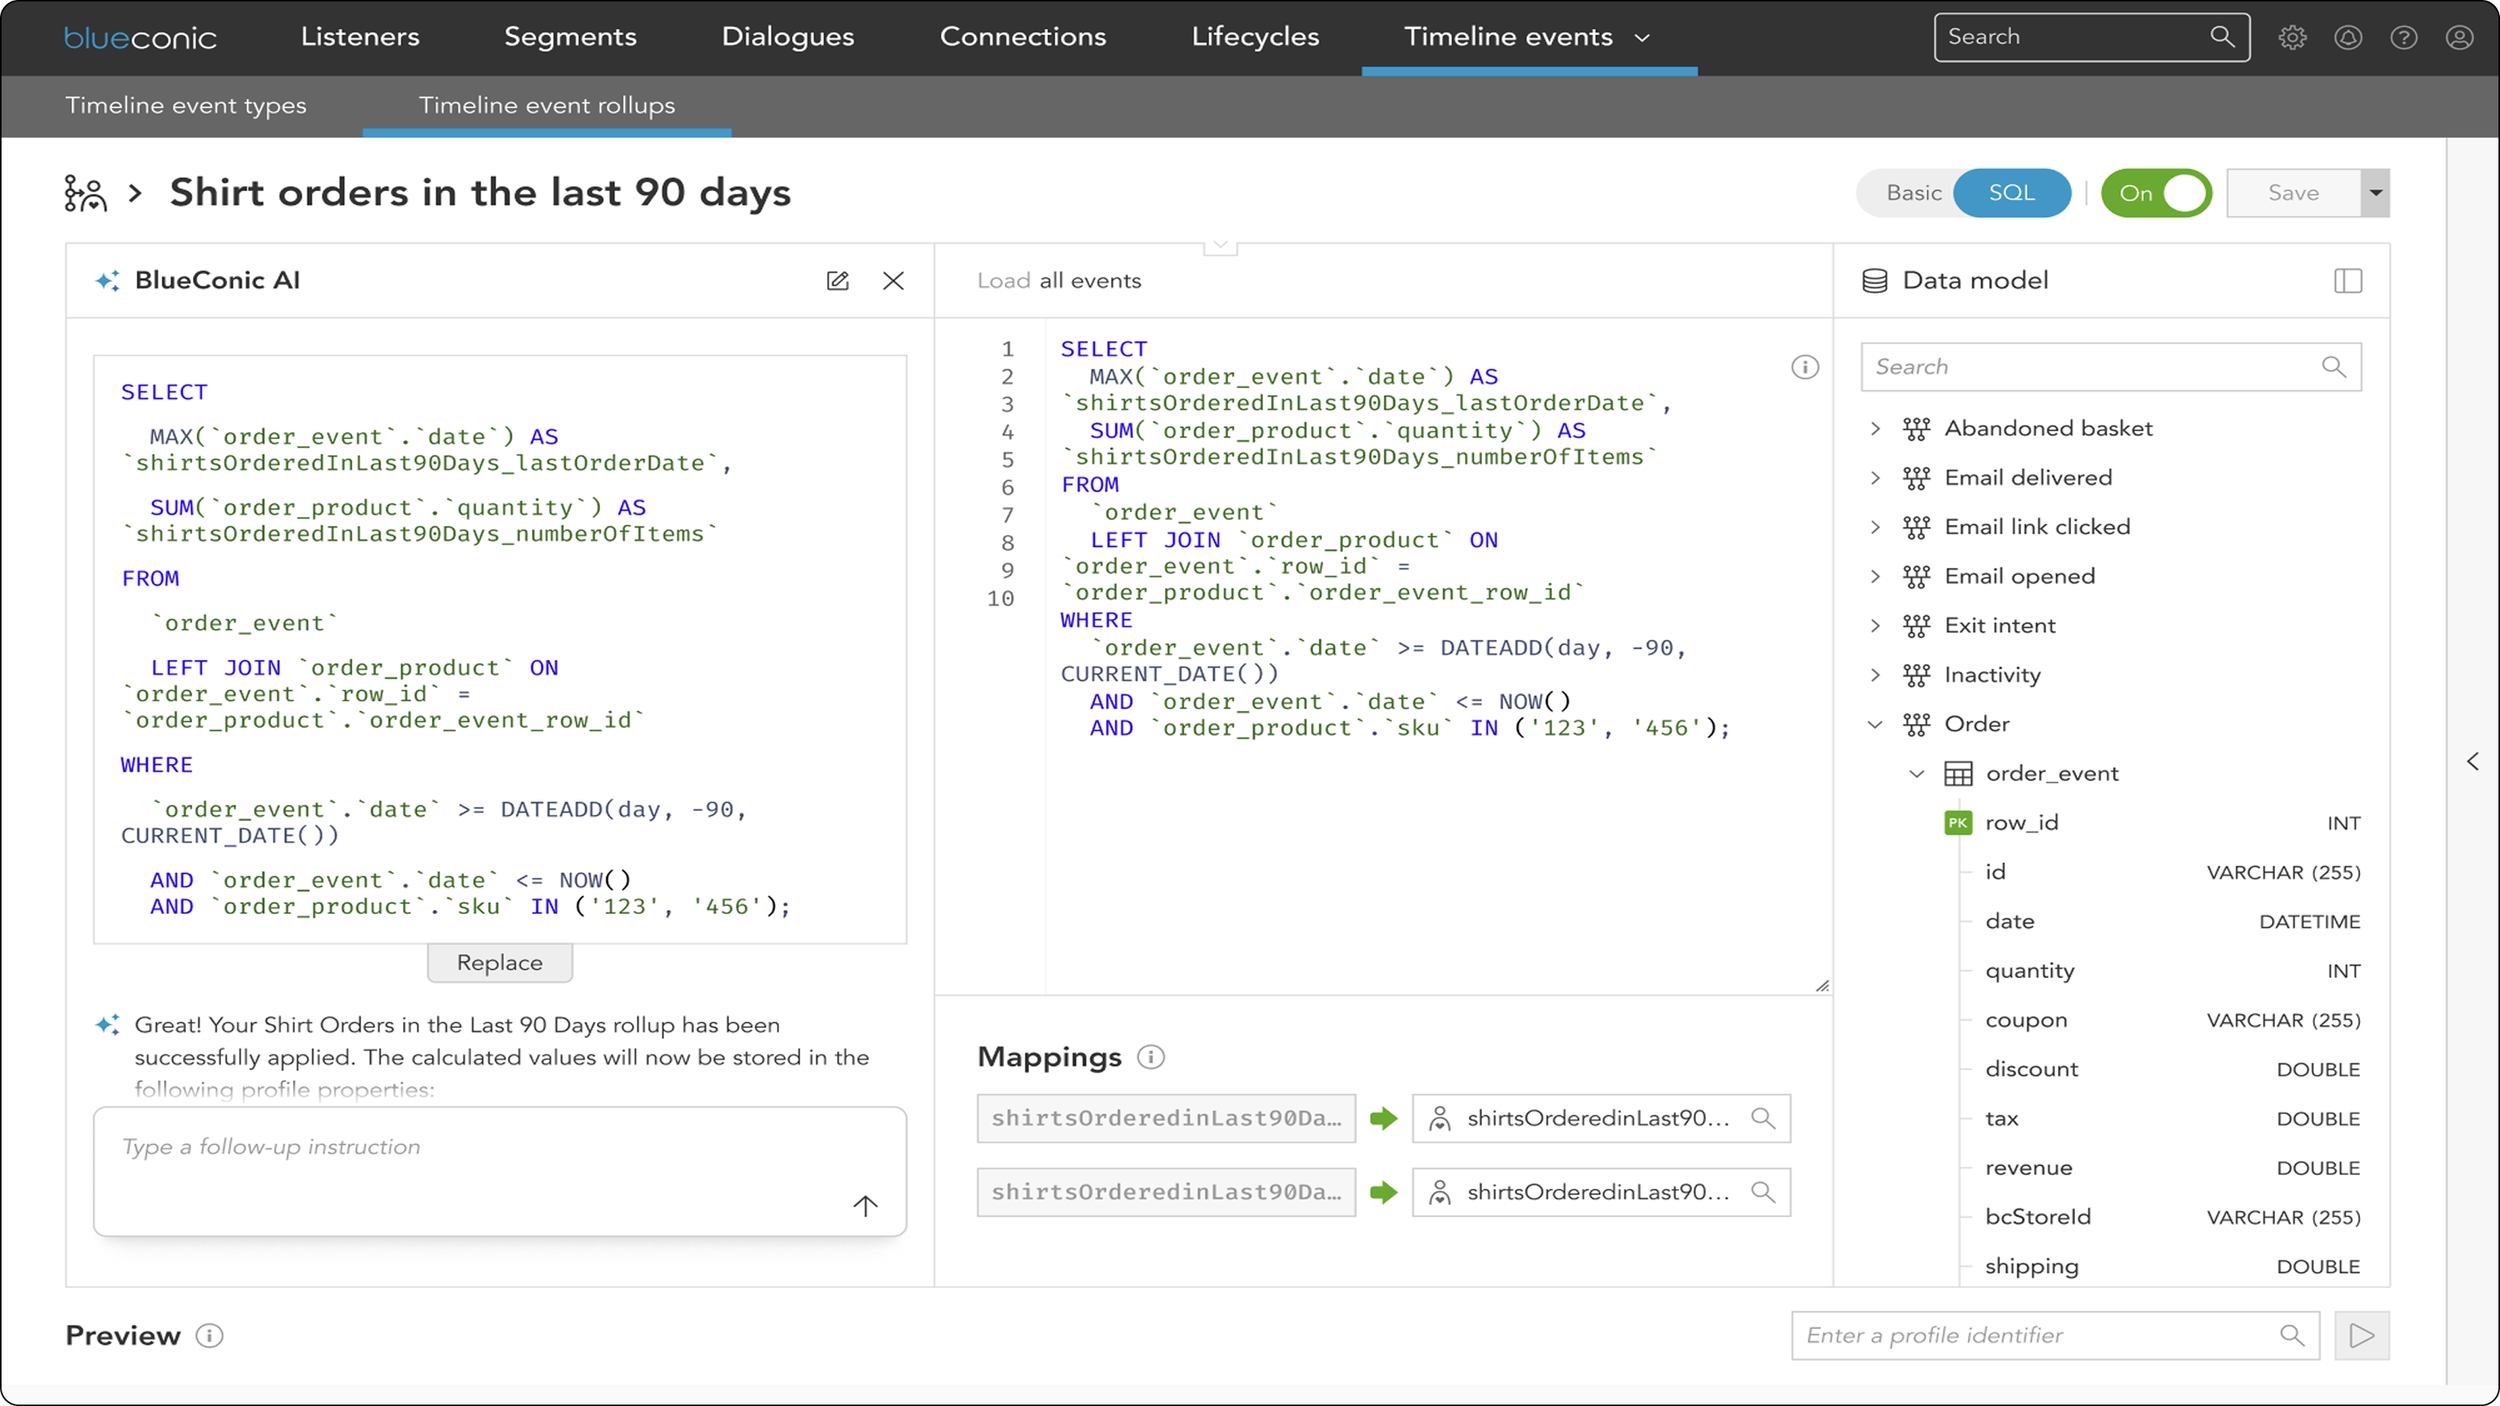Turn off the rollup On switch
2500x1406 pixels.
tap(2156, 193)
